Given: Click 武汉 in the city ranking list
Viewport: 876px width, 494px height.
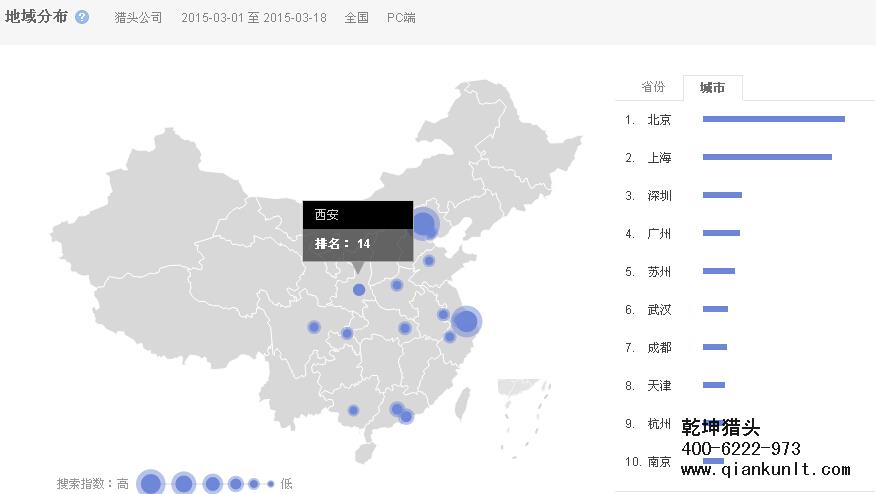Looking at the screenshot, I should pyautogui.click(x=659, y=310).
